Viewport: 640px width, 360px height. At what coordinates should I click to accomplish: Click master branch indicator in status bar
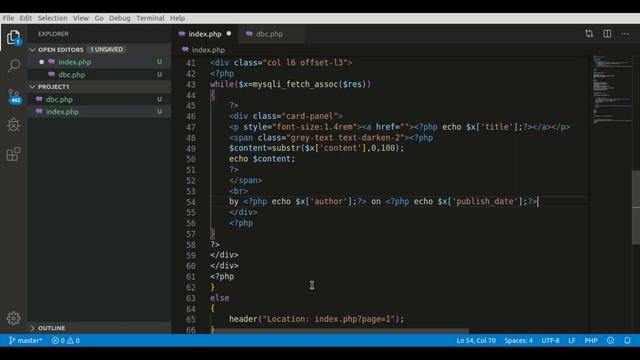[25, 340]
